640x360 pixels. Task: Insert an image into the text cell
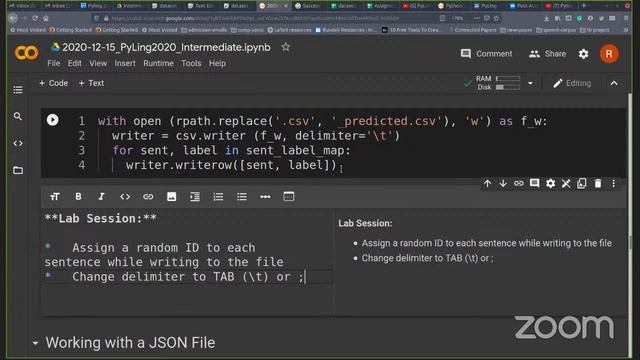point(171,197)
